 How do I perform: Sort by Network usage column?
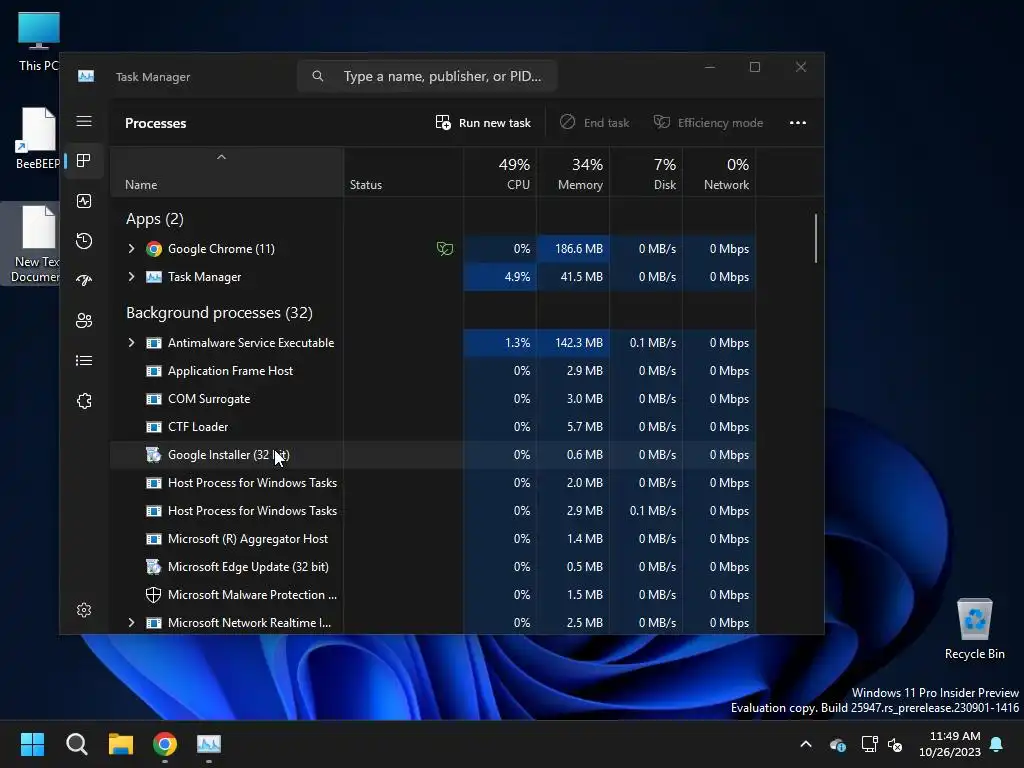pyautogui.click(x=720, y=173)
